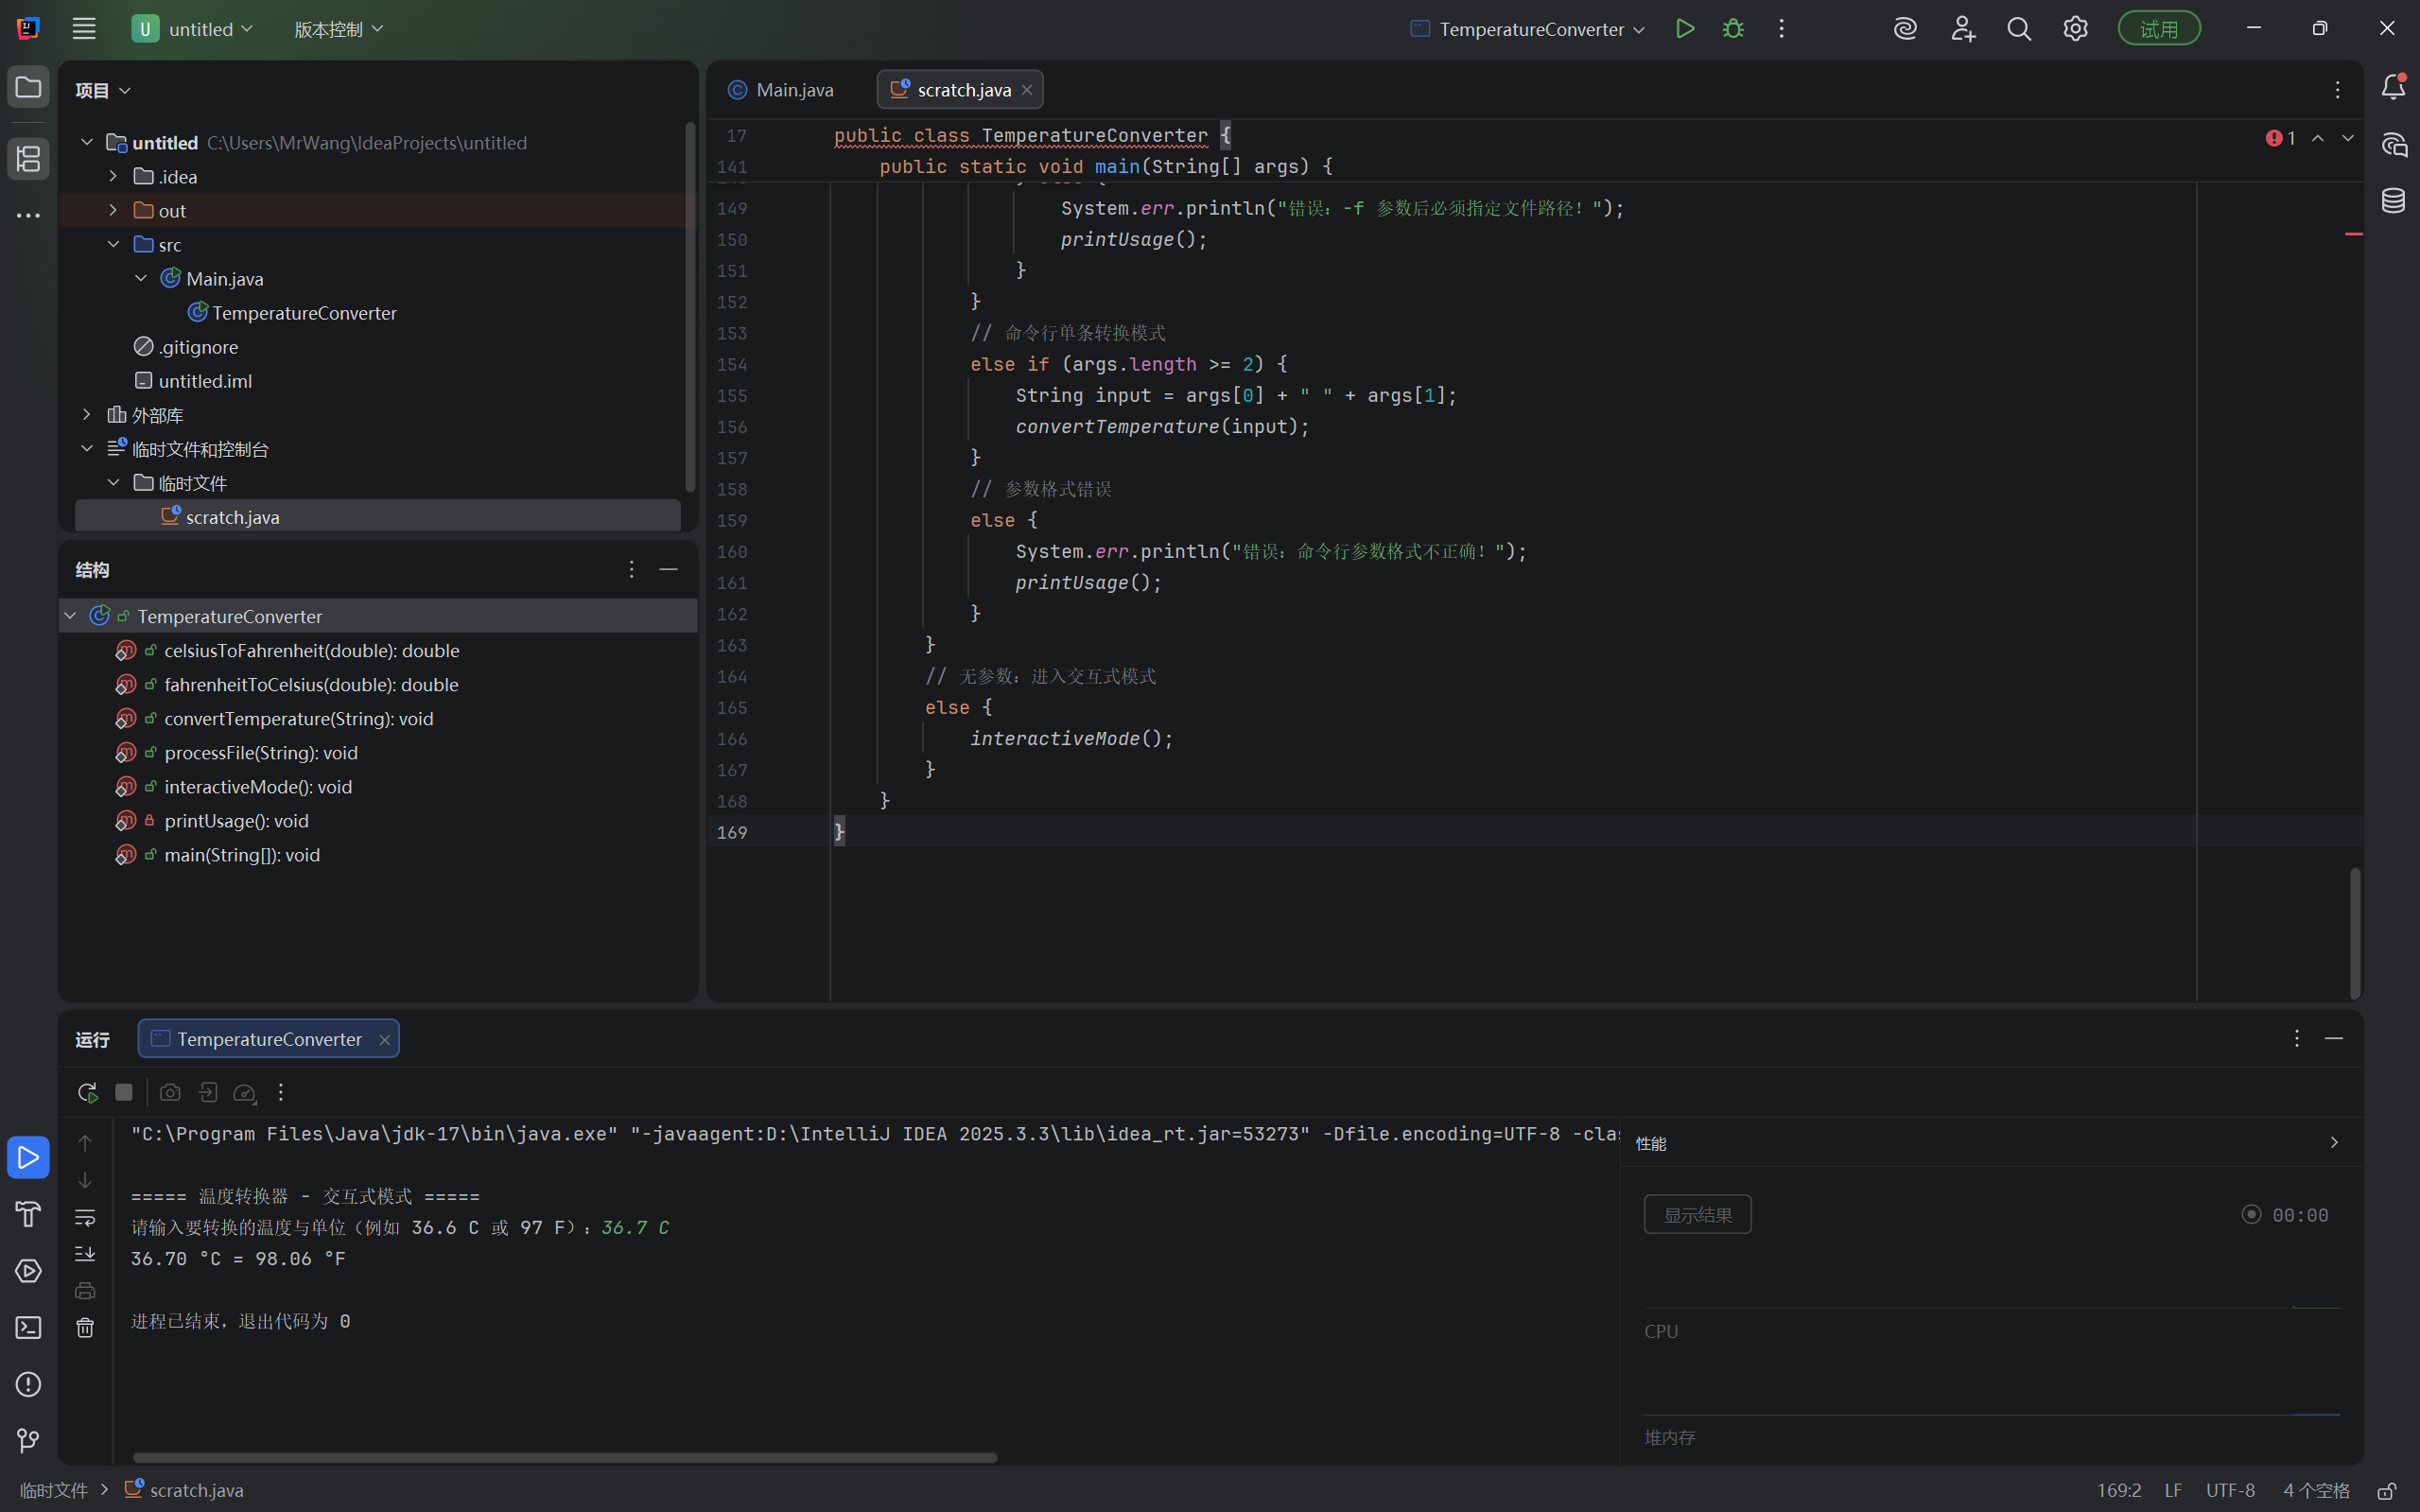
Task: Clear console output with trash icon
Action: pos(85,1327)
